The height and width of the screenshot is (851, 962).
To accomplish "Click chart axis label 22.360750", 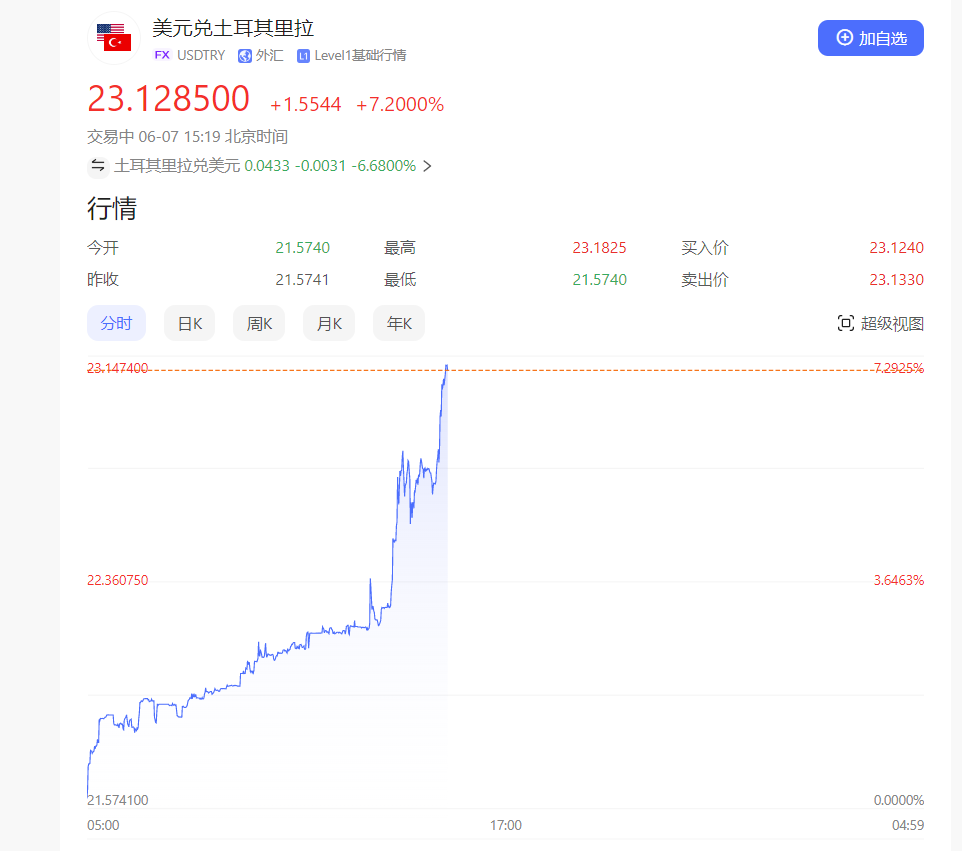I will coord(118,580).
